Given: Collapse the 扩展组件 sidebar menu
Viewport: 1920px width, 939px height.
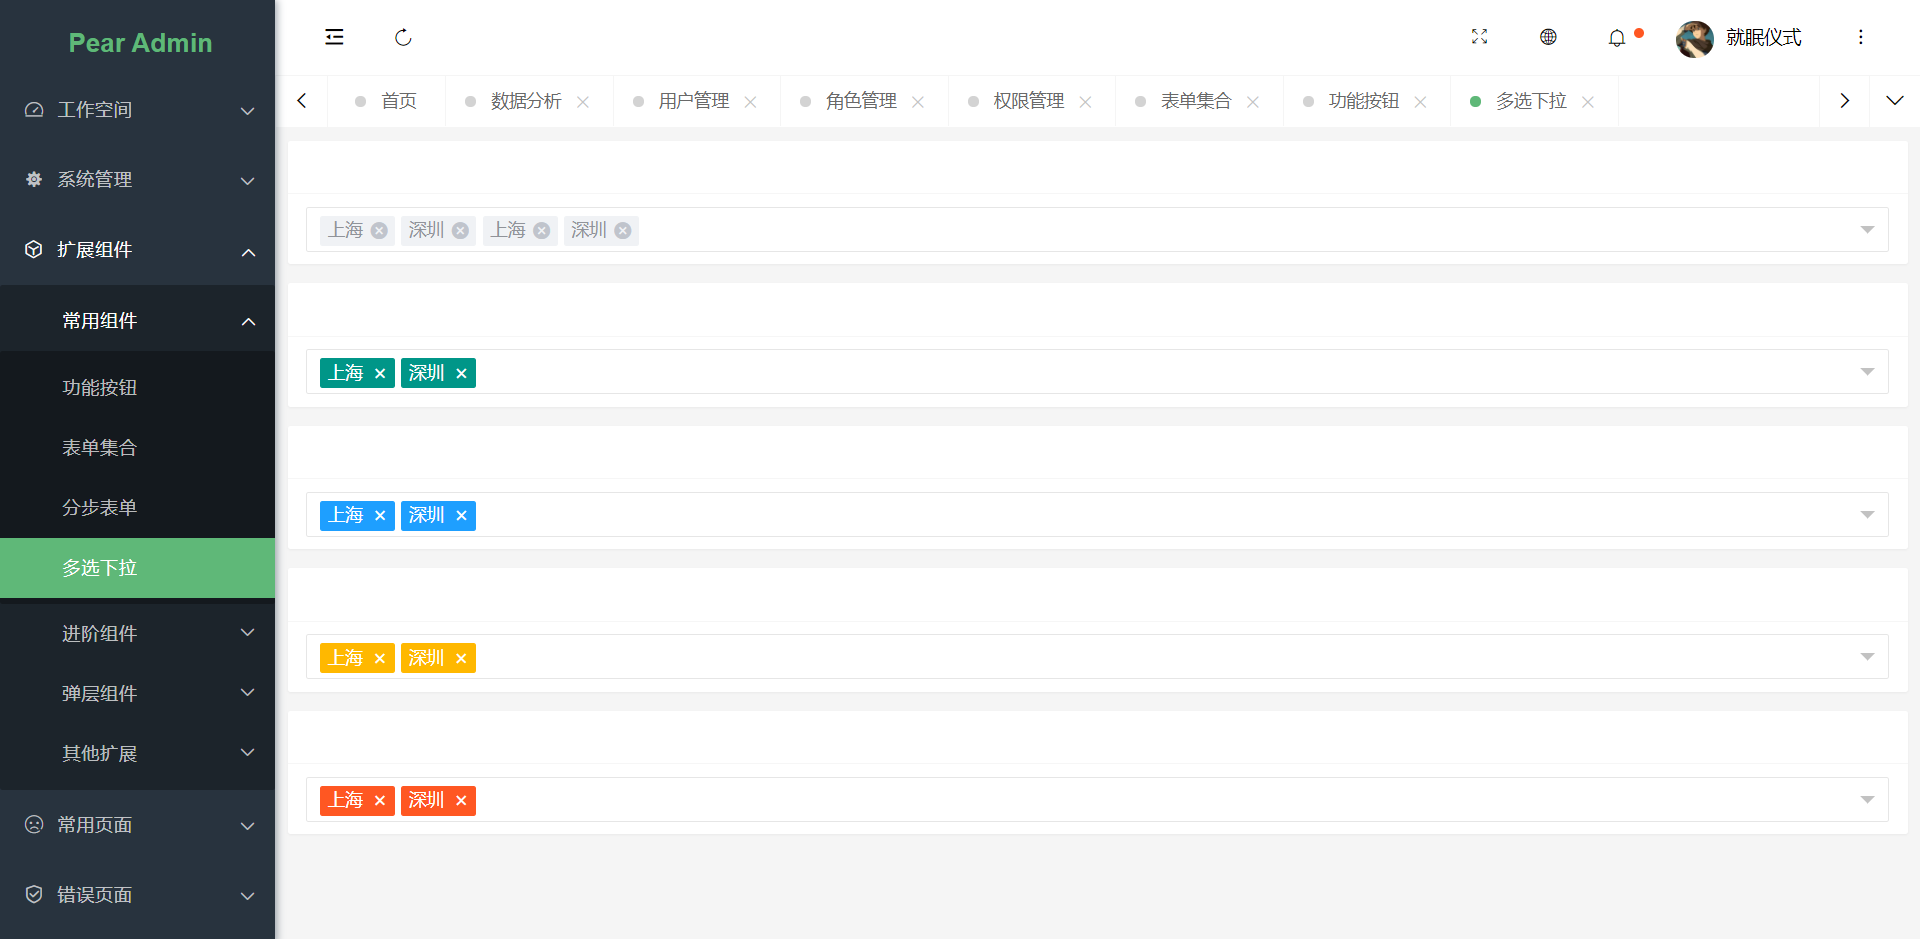Looking at the screenshot, I should tap(137, 250).
